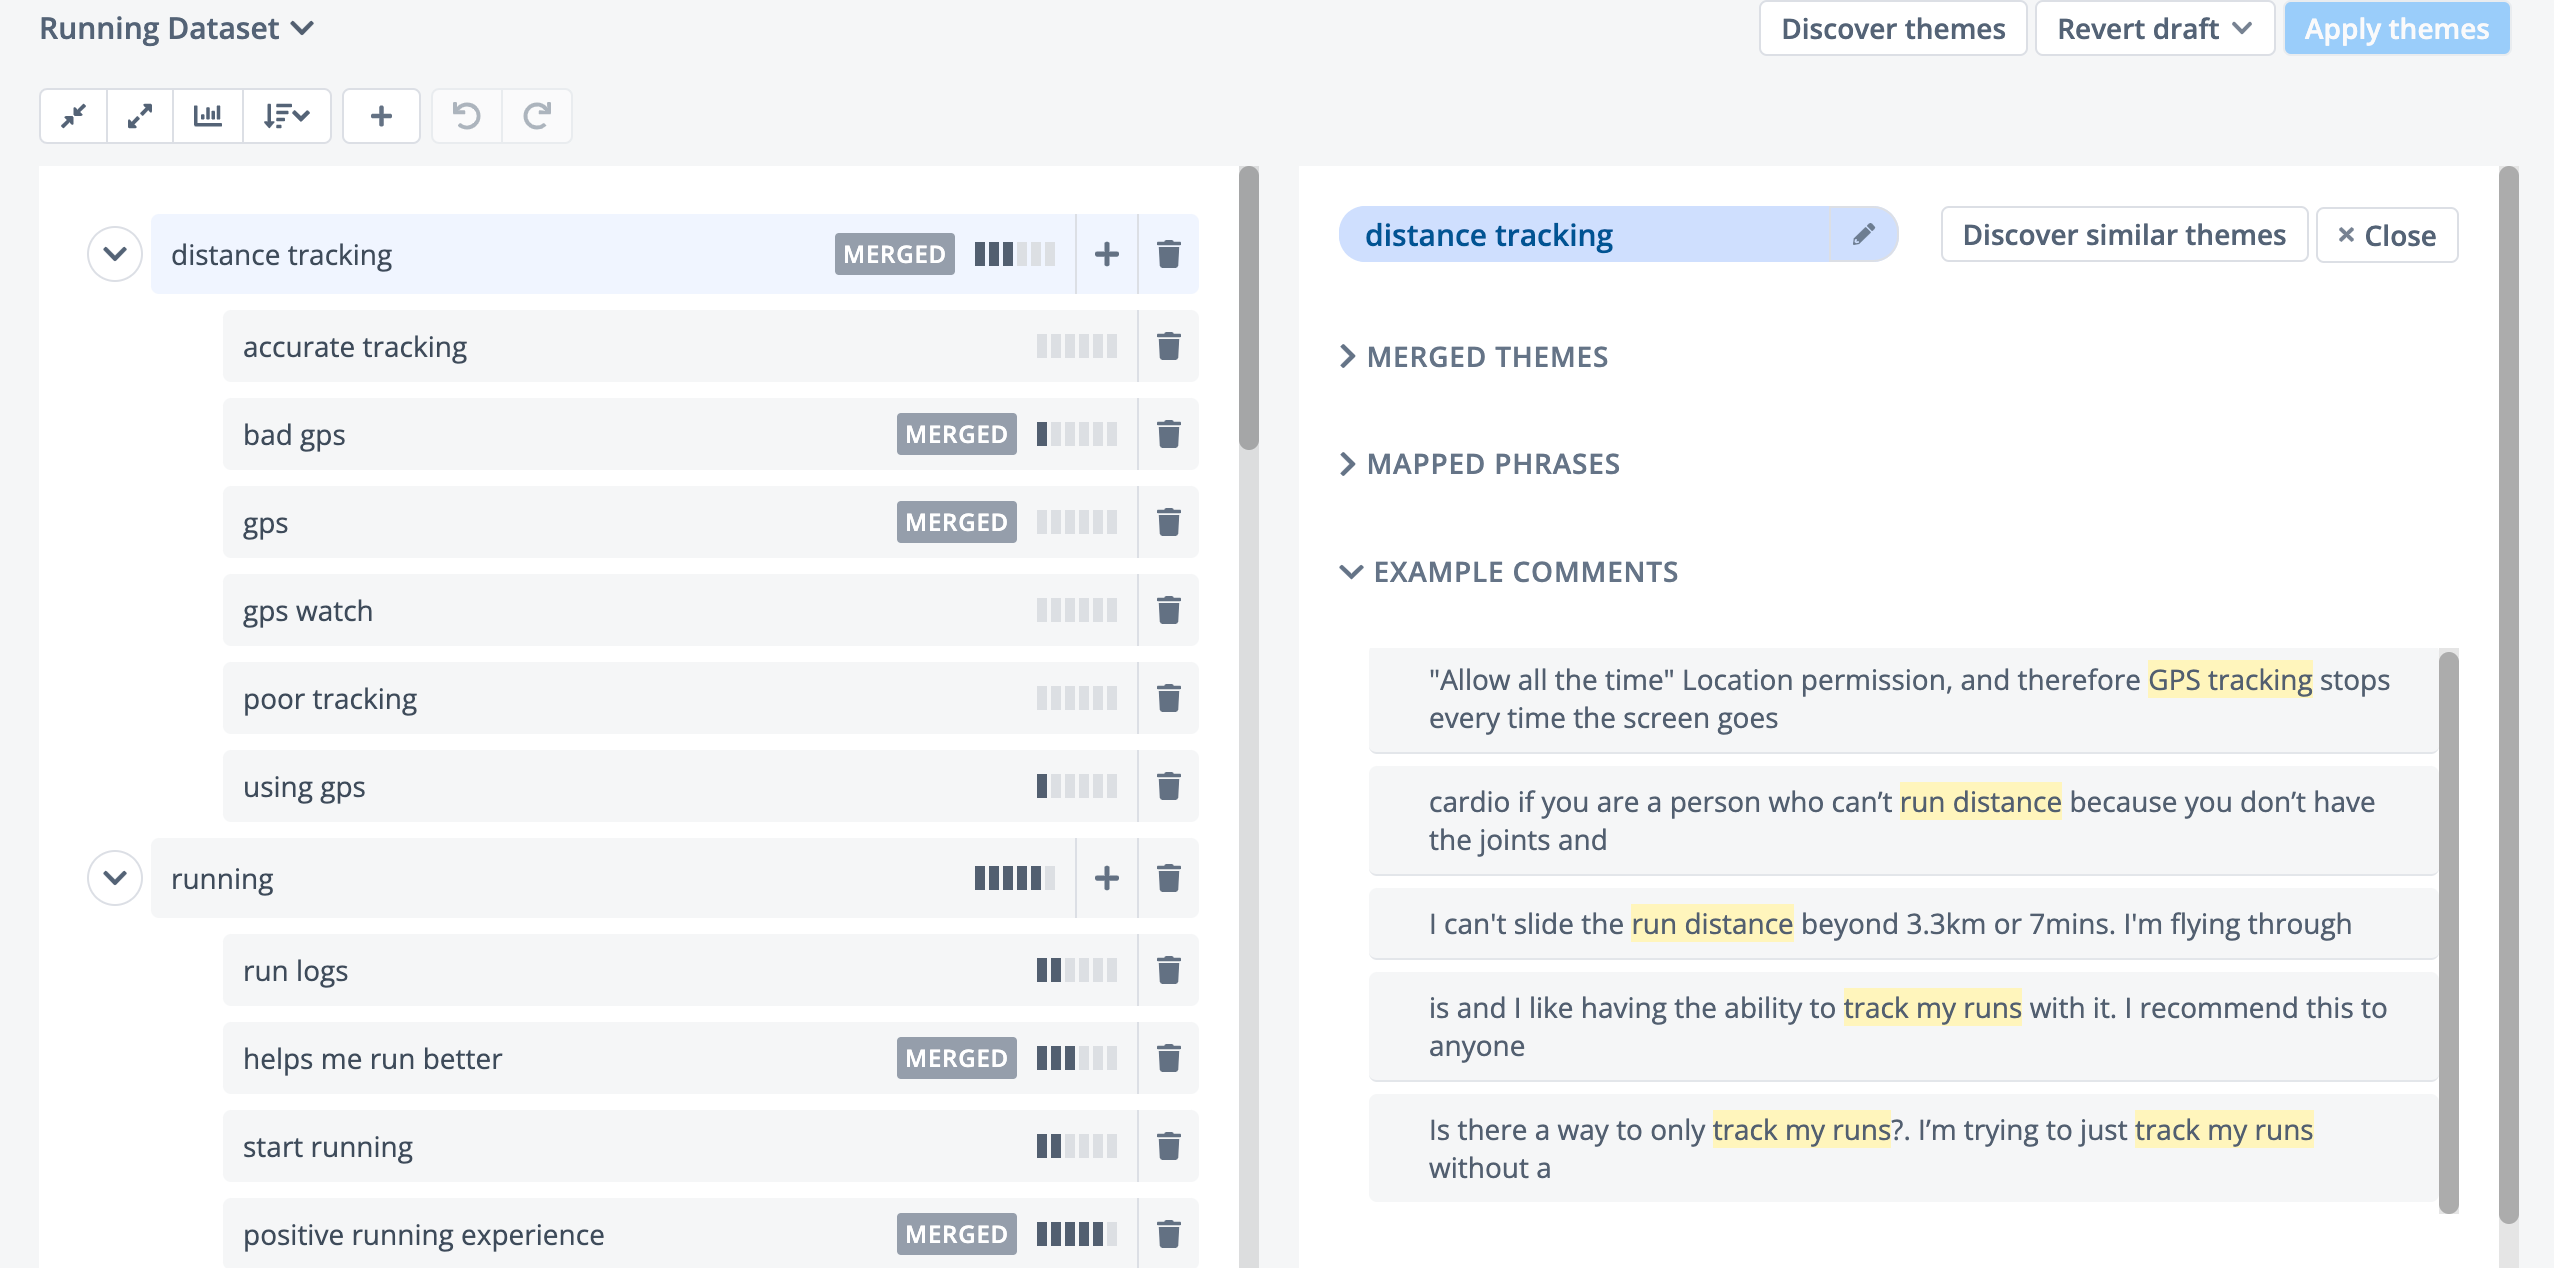The height and width of the screenshot is (1268, 2554).
Task: Click the undo arrow icon
Action: (467, 114)
